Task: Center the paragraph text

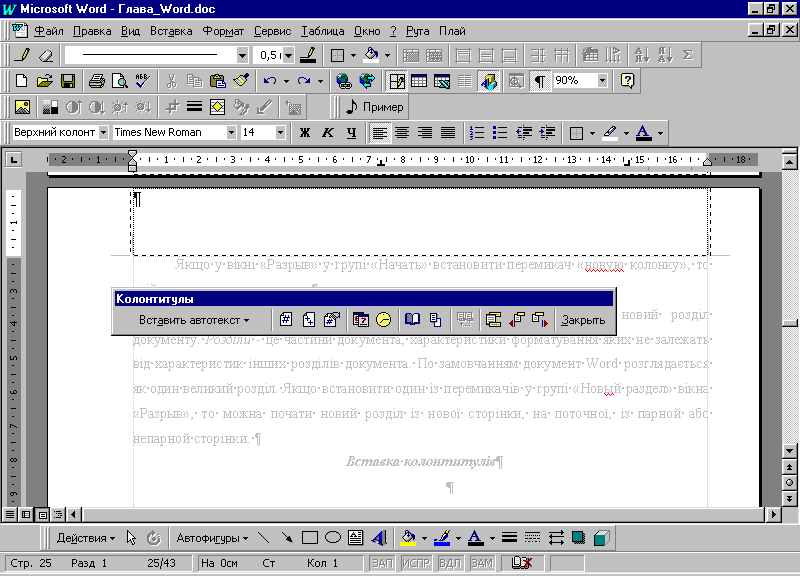Action: tap(402, 133)
